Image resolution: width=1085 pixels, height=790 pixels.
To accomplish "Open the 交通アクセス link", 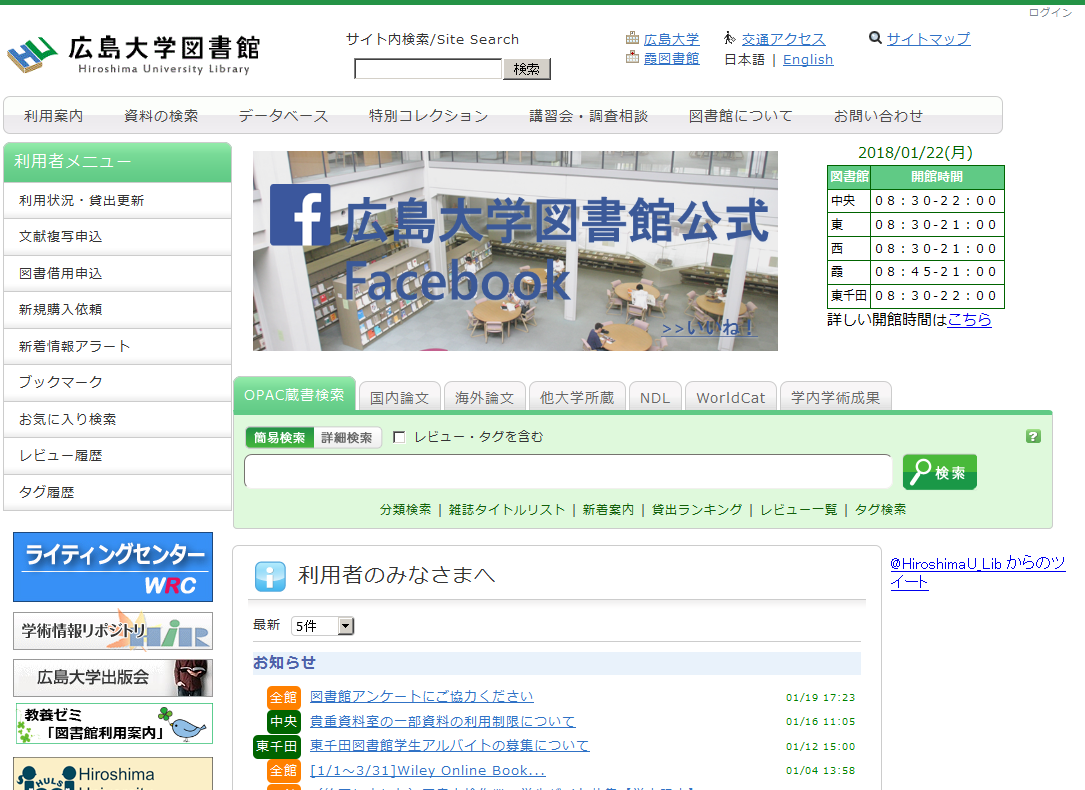I will pyautogui.click(x=783, y=39).
